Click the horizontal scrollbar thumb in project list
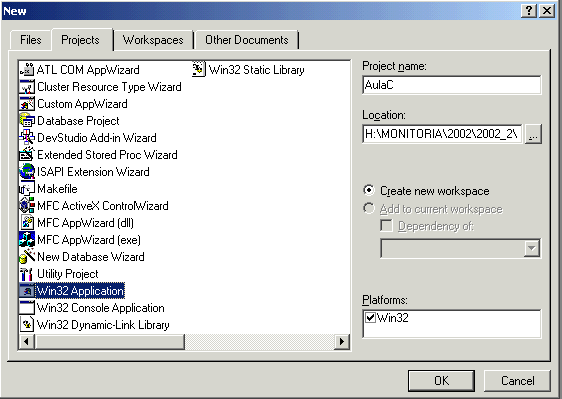The image size is (562, 399). pos(109,341)
